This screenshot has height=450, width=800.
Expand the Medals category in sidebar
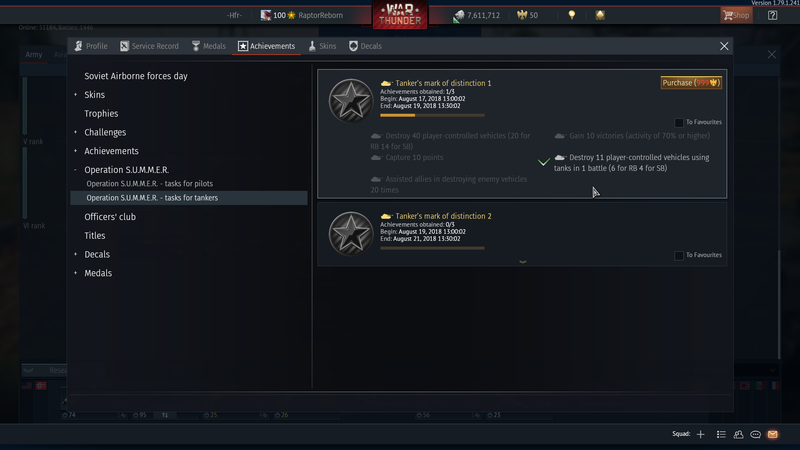[x=75, y=273]
